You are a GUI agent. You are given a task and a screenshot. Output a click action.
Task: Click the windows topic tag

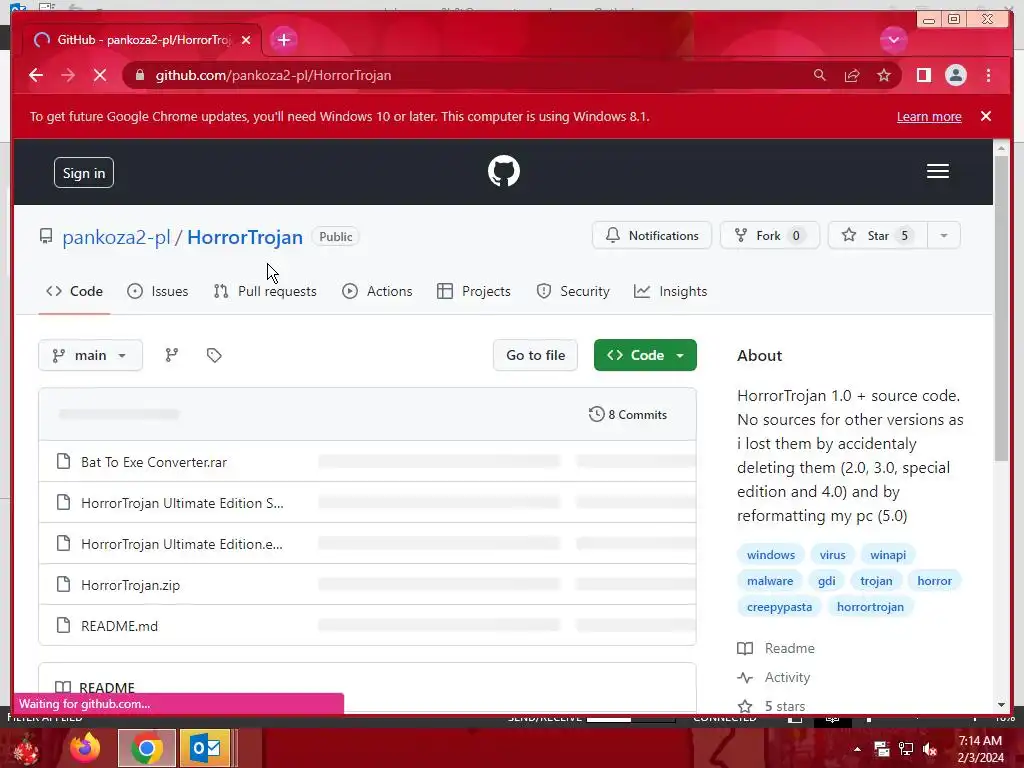point(771,554)
